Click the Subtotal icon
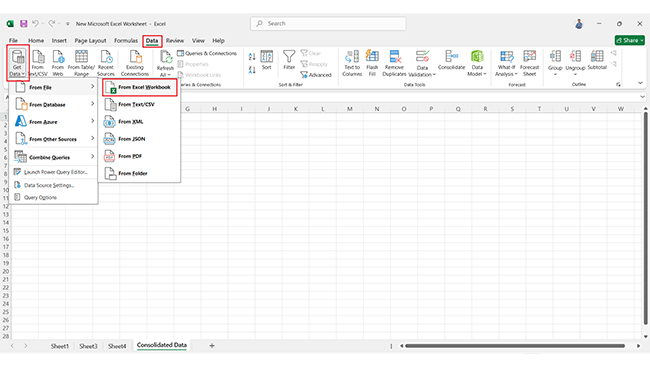Screen dimensions: 650x367 click(x=597, y=60)
